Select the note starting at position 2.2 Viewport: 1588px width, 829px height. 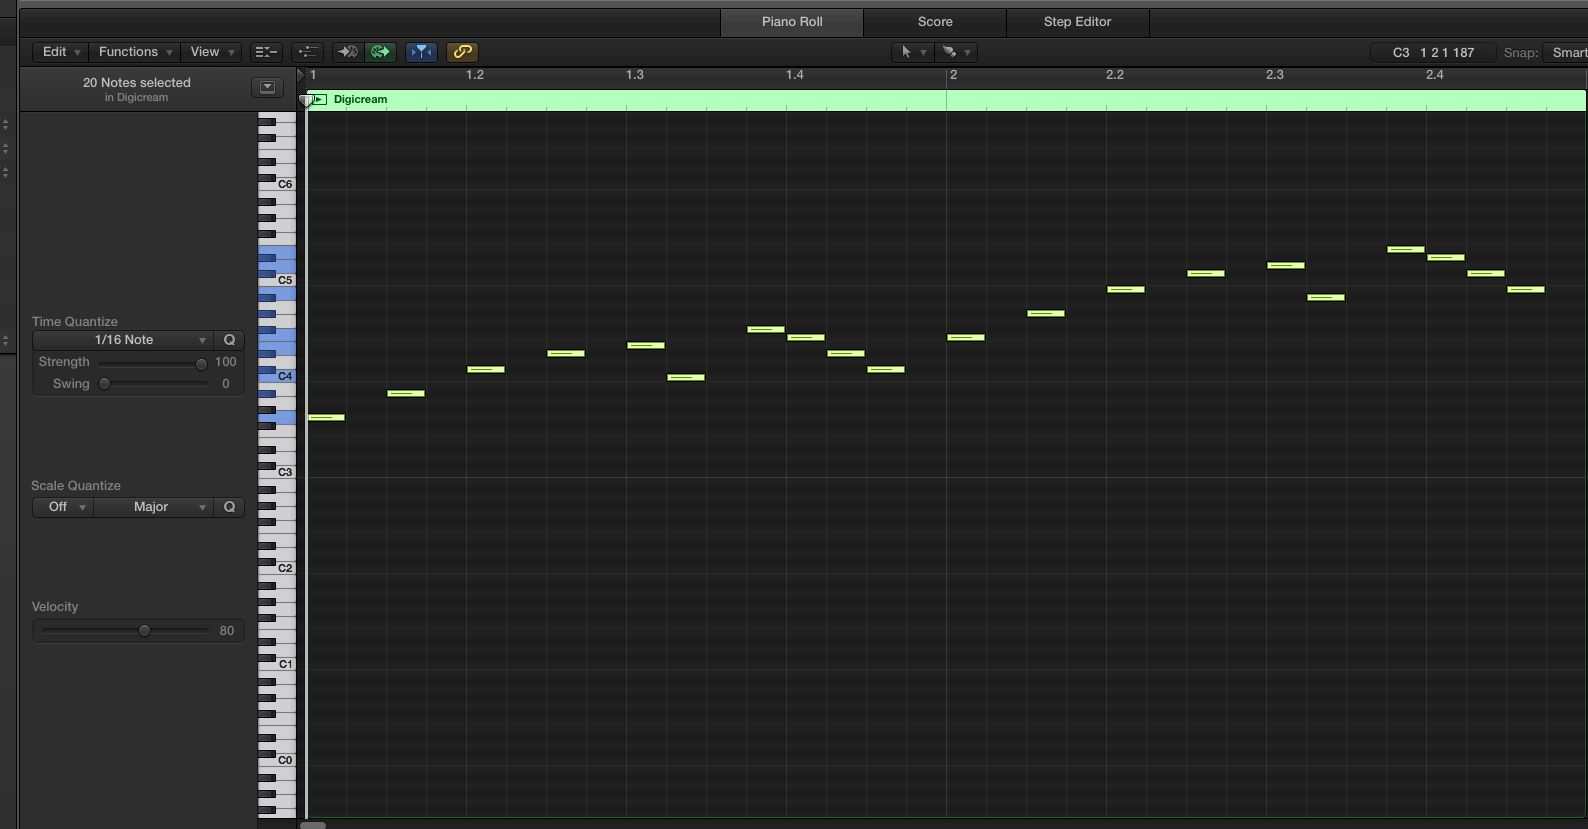1126,289
